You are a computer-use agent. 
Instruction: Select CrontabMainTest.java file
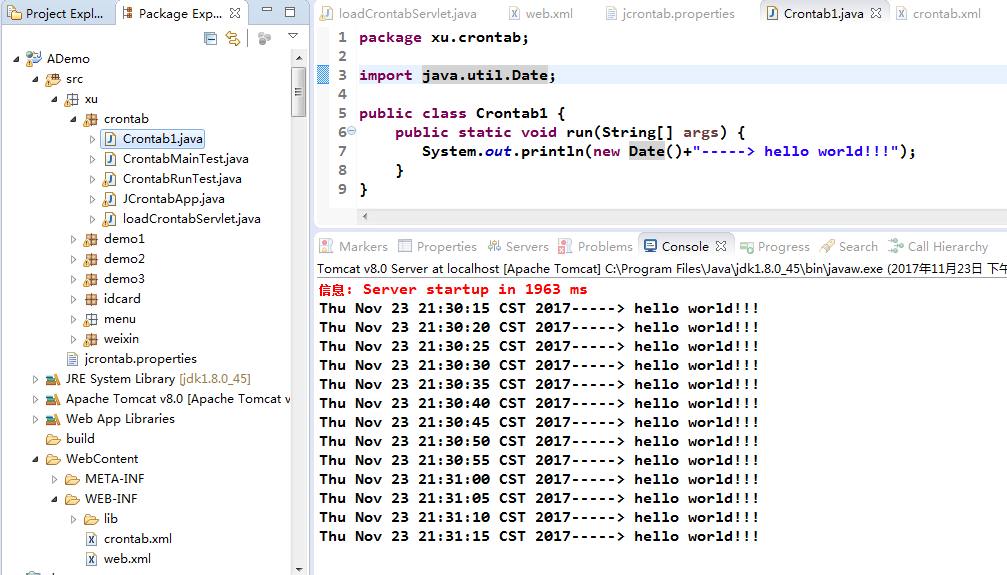pos(186,159)
